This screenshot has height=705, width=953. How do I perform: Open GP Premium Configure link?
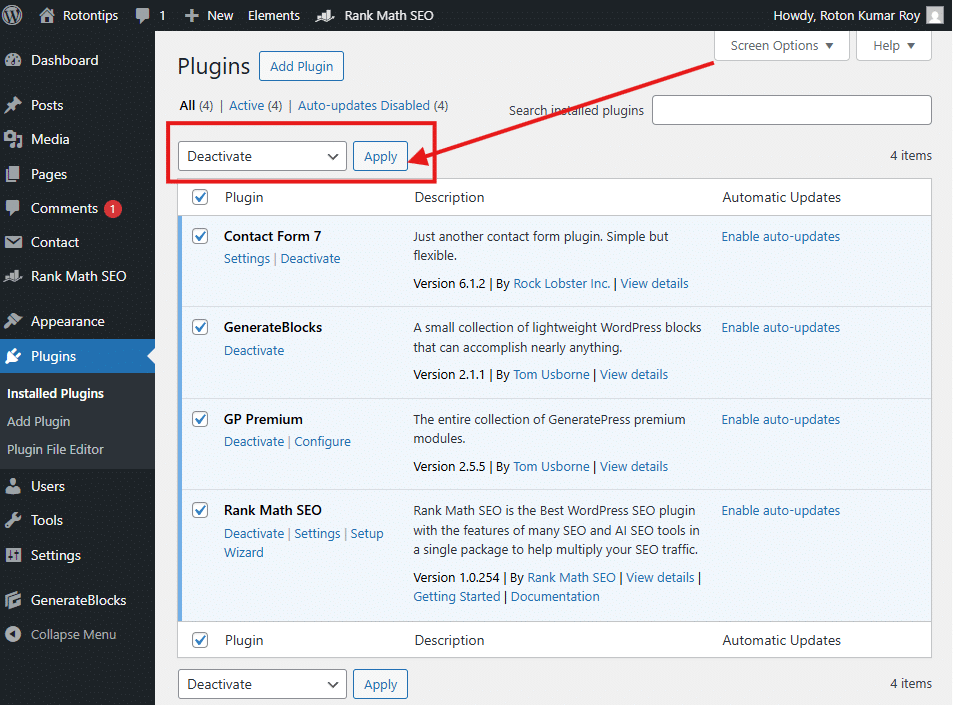click(323, 442)
